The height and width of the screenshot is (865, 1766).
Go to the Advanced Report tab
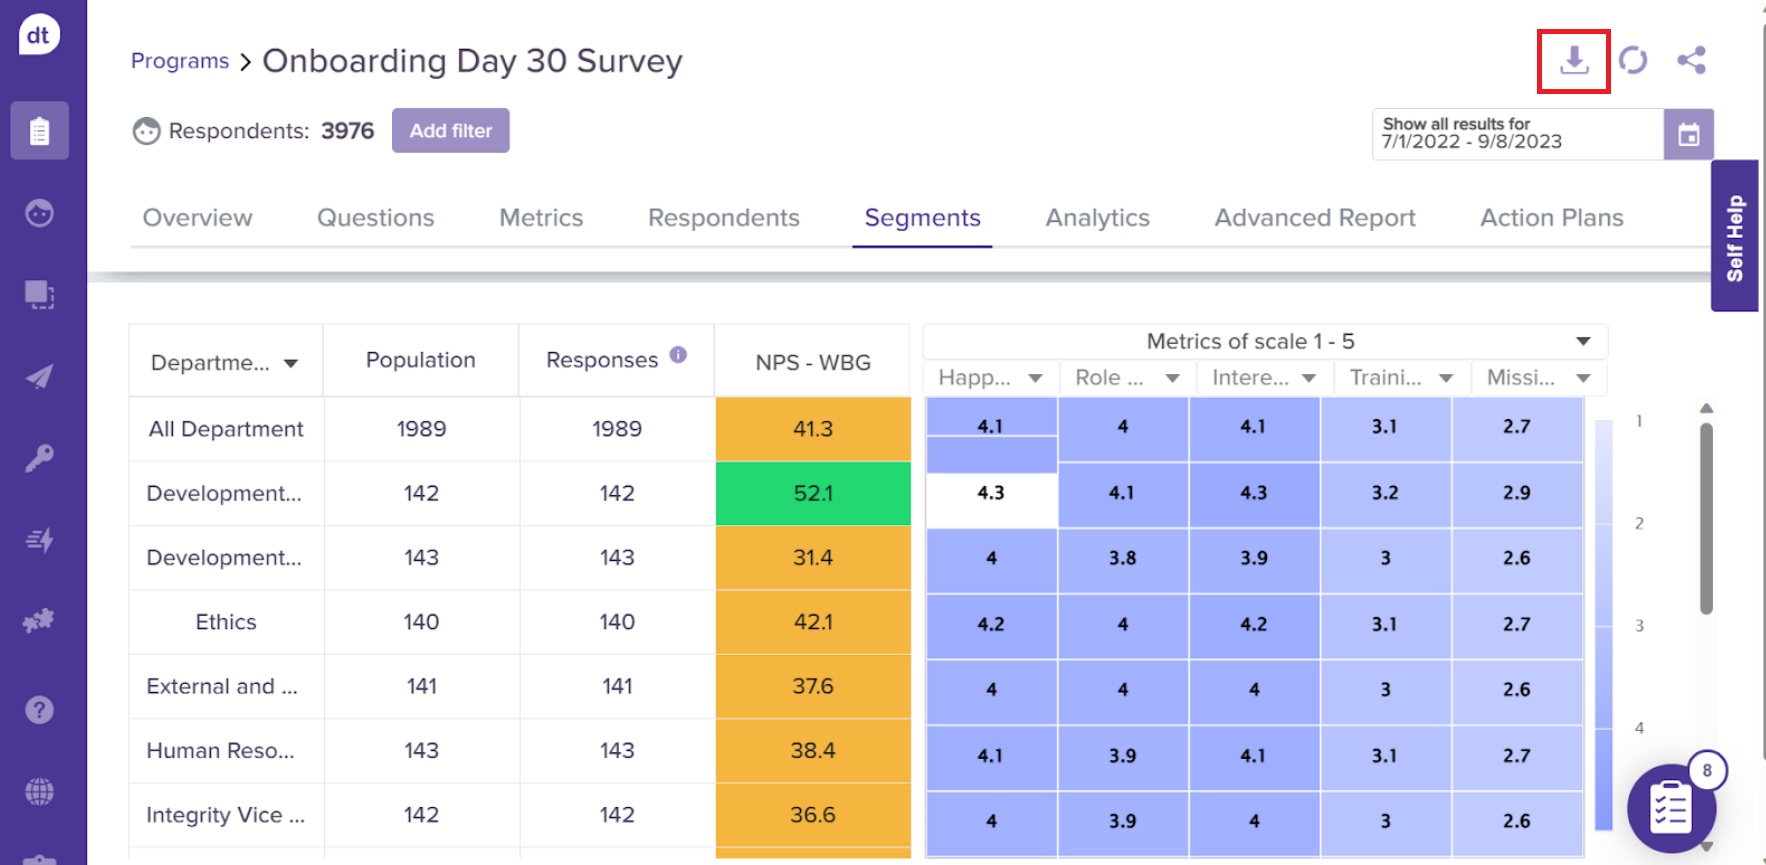[1314, 218]
